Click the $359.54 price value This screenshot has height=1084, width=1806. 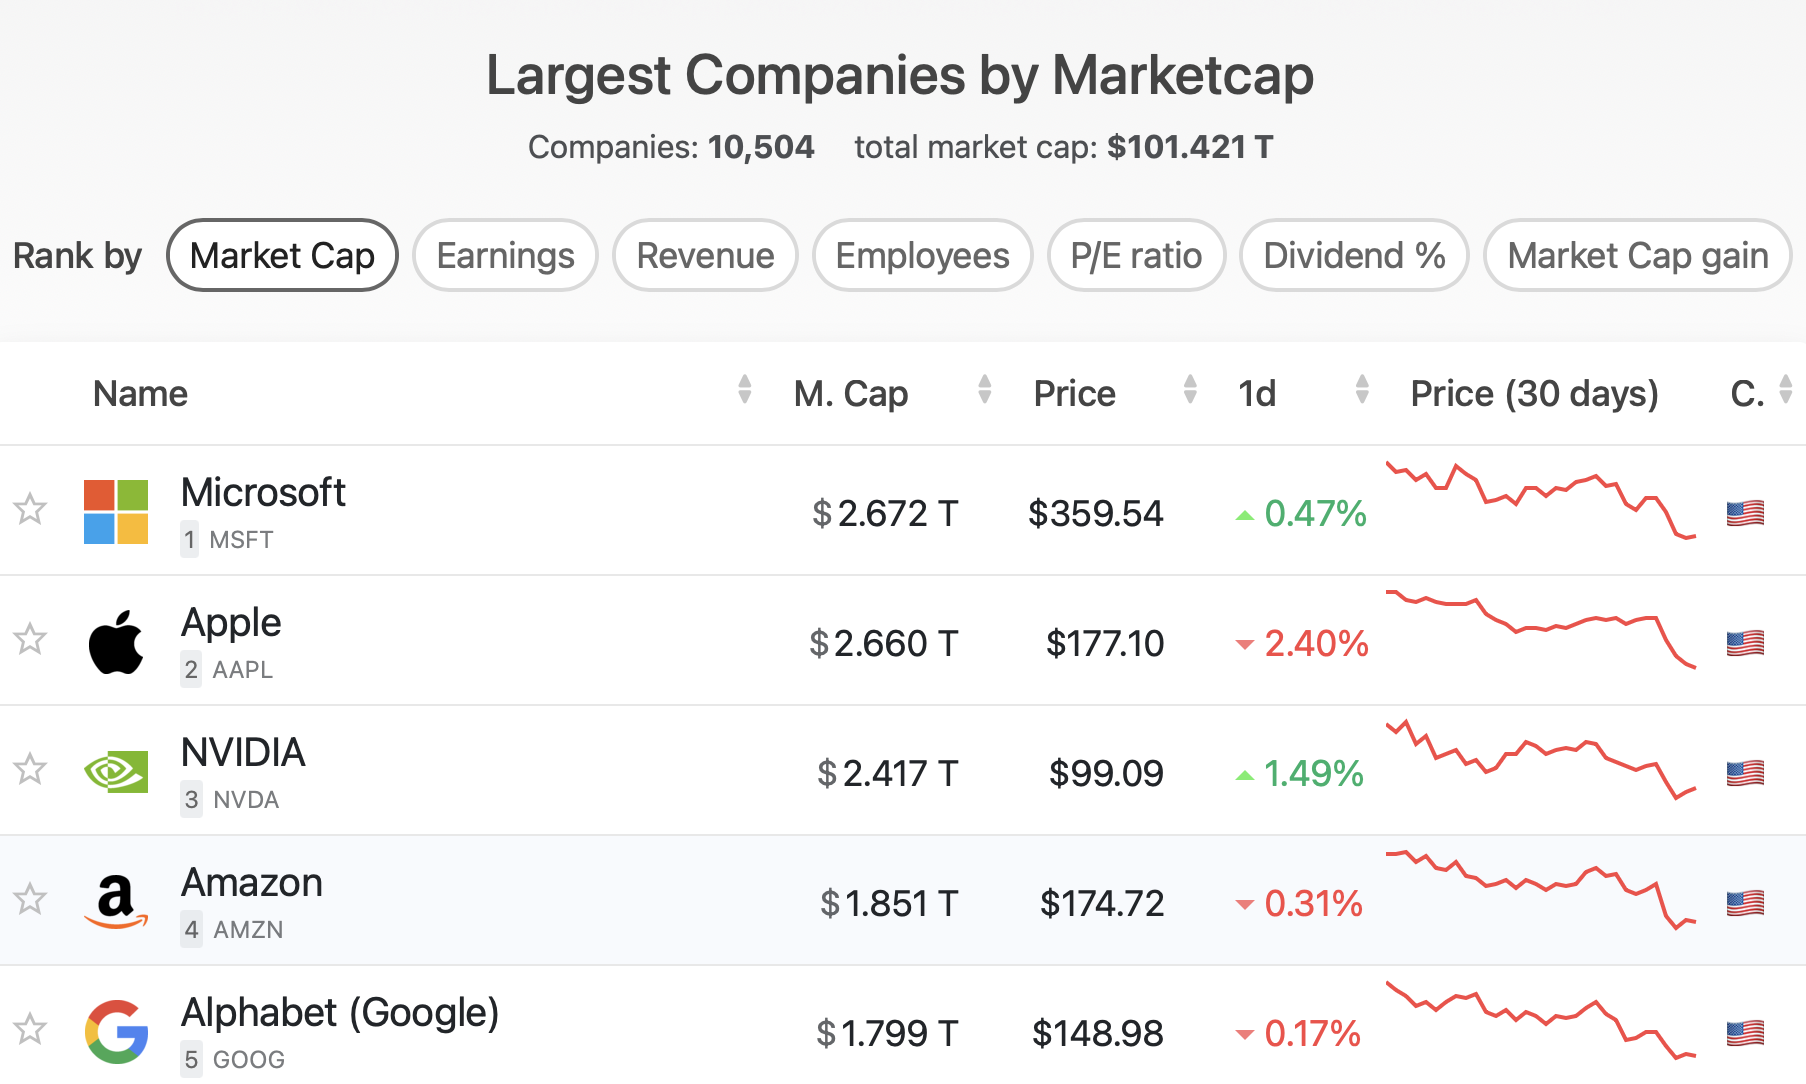[x=1096, y=513]
